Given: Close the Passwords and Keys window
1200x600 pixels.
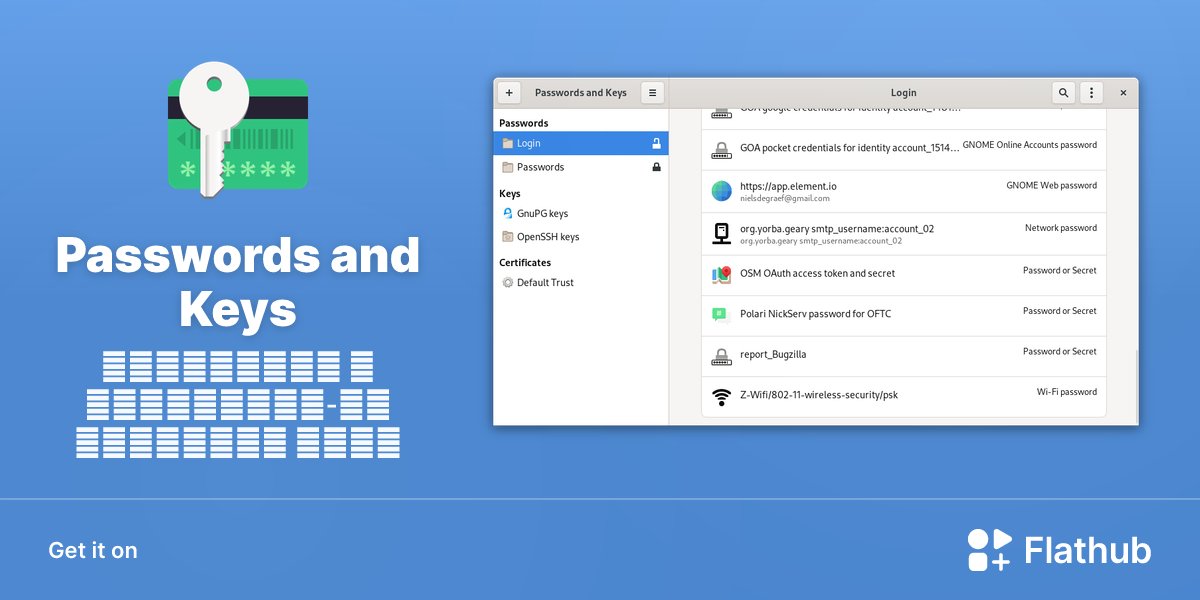Looking at the screenshot, I should (1123, 93).
